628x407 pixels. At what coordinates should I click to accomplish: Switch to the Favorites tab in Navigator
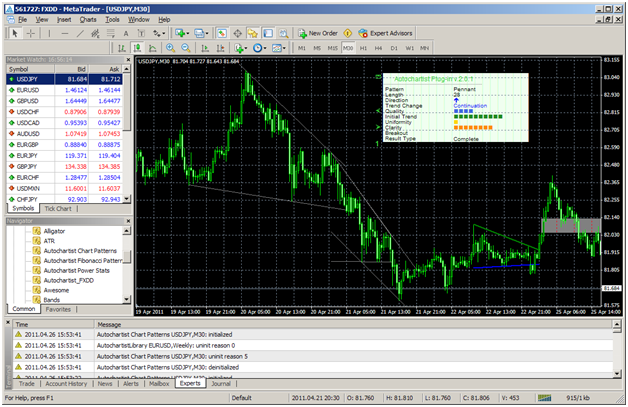(x=58, y=309)
